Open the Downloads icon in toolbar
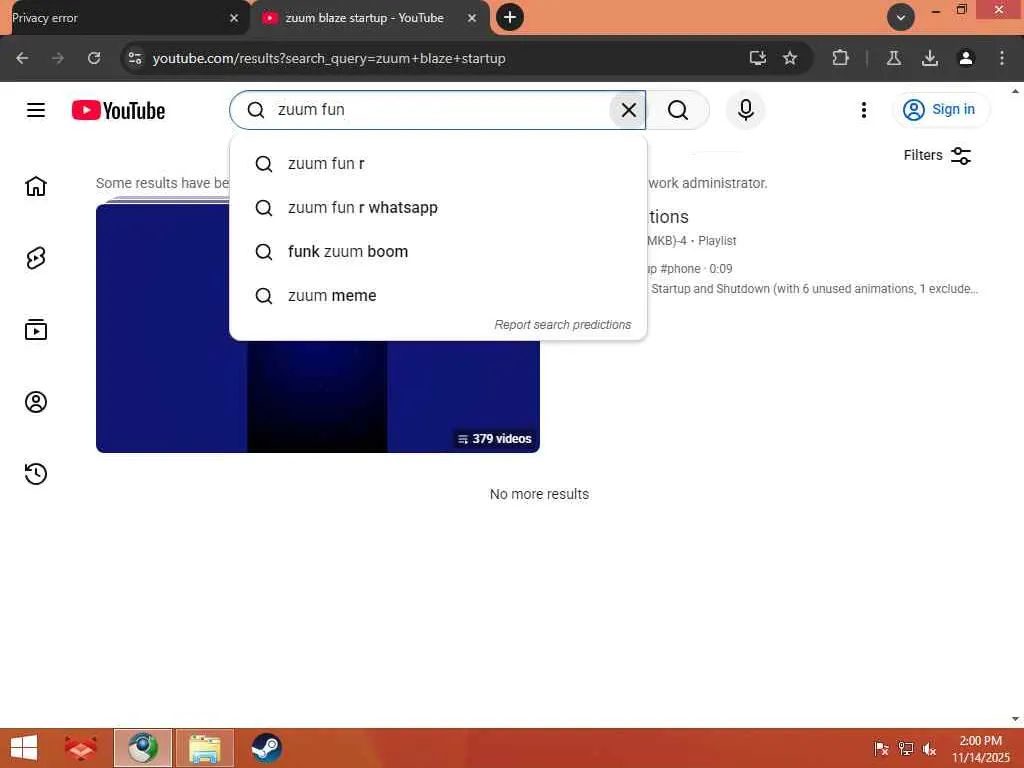The image size is (1024, 768). (x=930, y=58)
